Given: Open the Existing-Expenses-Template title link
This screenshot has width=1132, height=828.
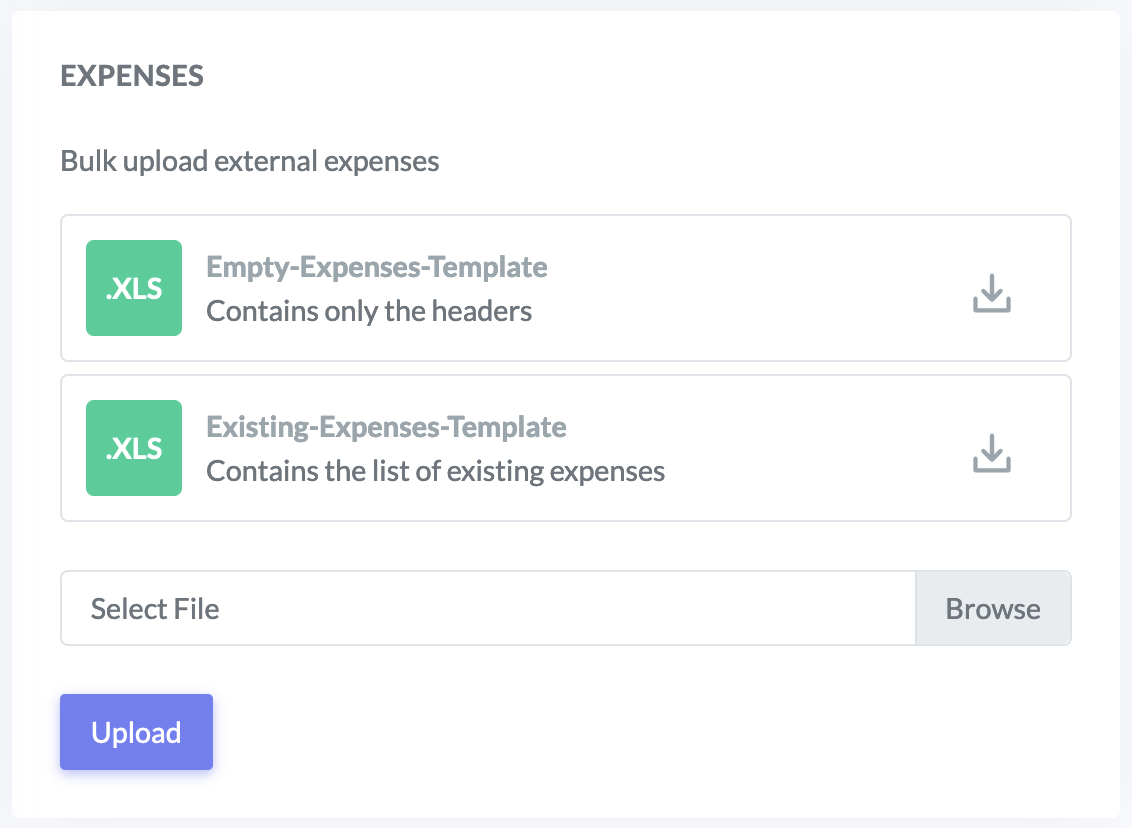Looking at the screenshot, I should 386,428.
